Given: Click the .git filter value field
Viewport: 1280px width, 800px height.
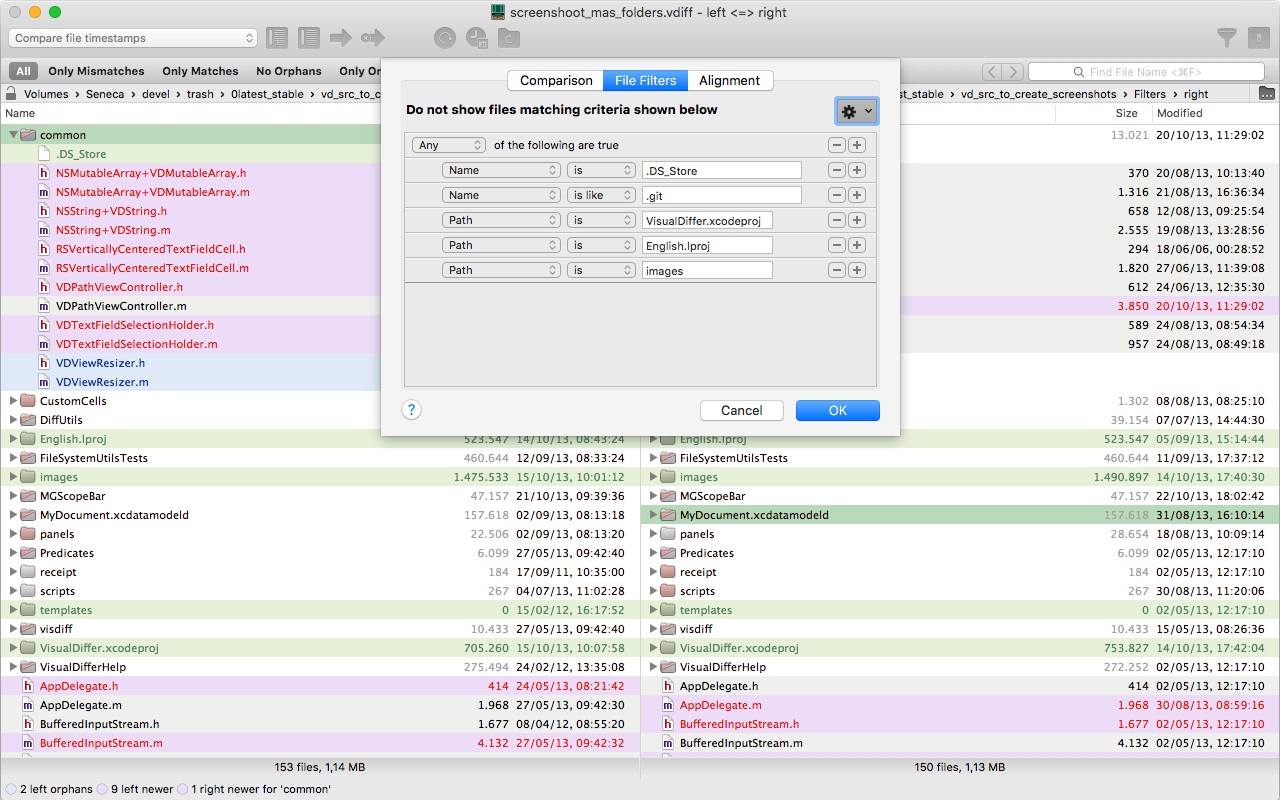Looking at the screenshot, I should [x=721, y=195].
